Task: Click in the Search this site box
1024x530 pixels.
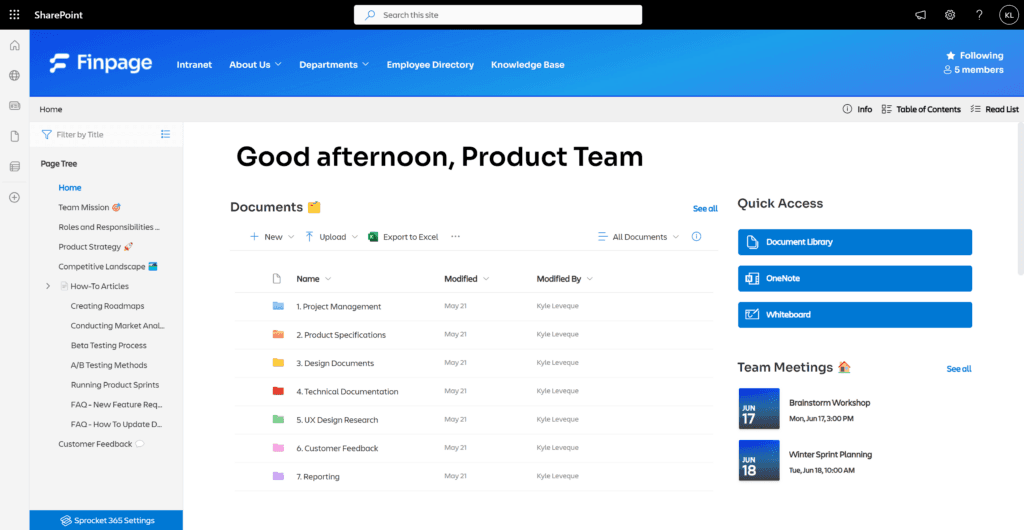Action: [x=498, y=15]
